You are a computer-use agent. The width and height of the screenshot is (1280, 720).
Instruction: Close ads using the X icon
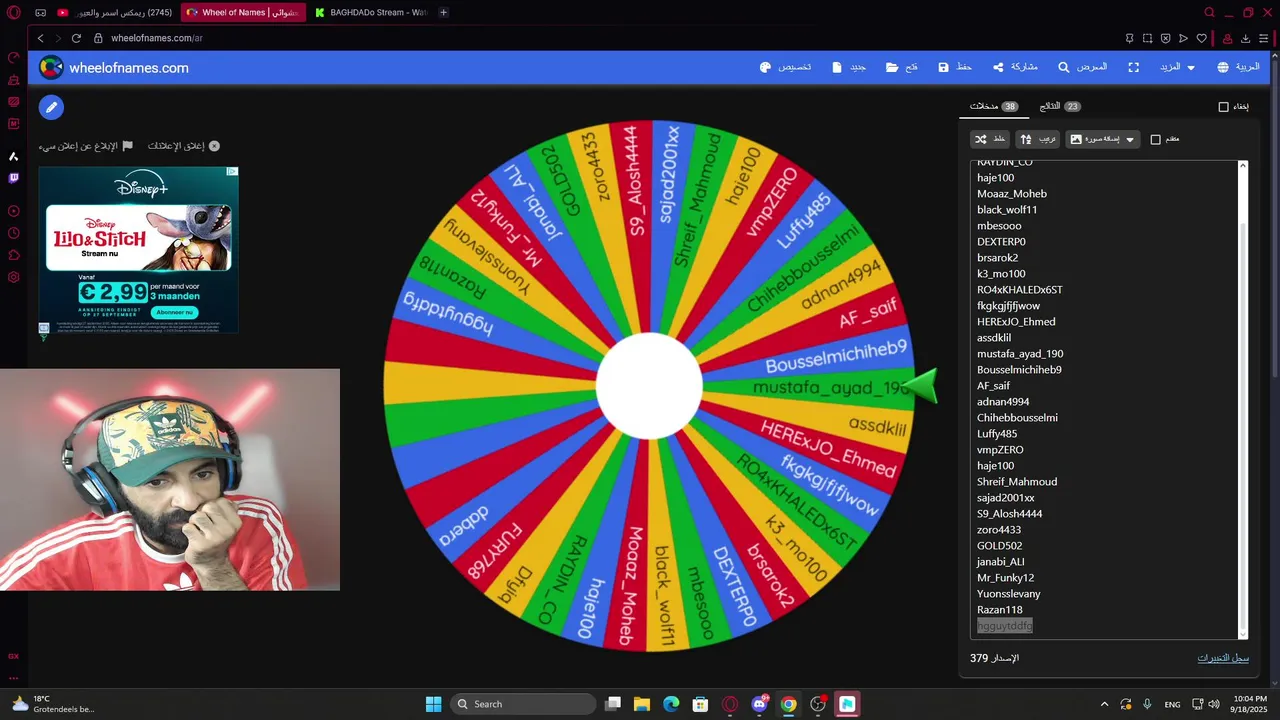[214, 146]
